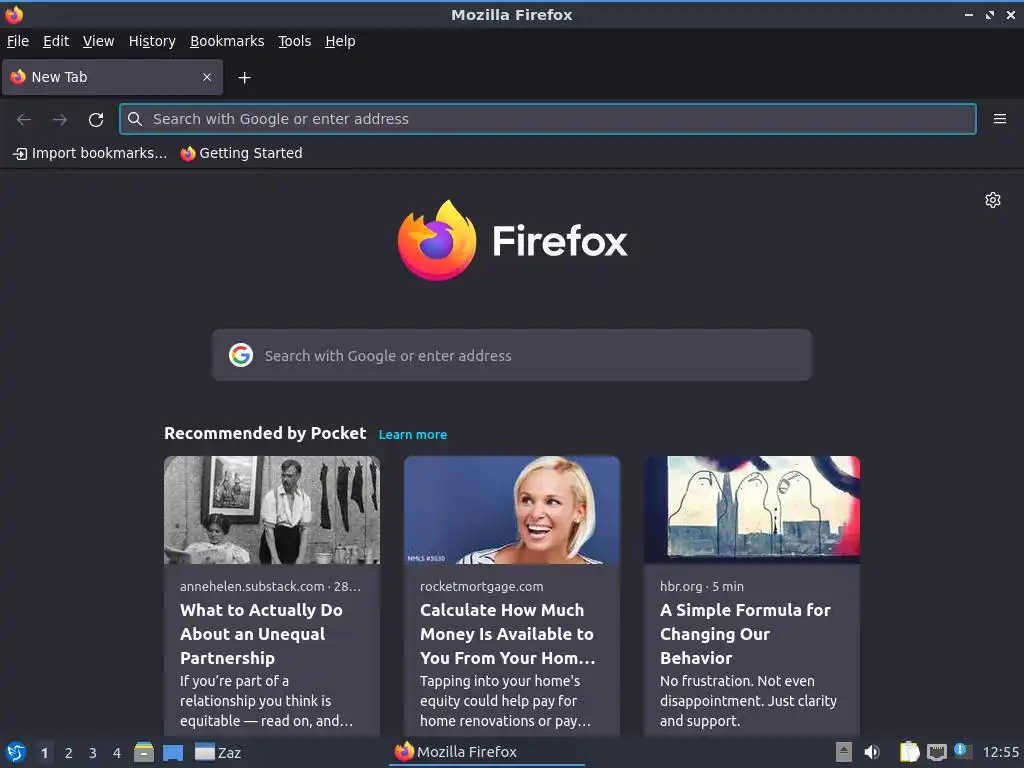The image size is (1024, 768).
Task: Open the History menu
Action: pos(152,41)
